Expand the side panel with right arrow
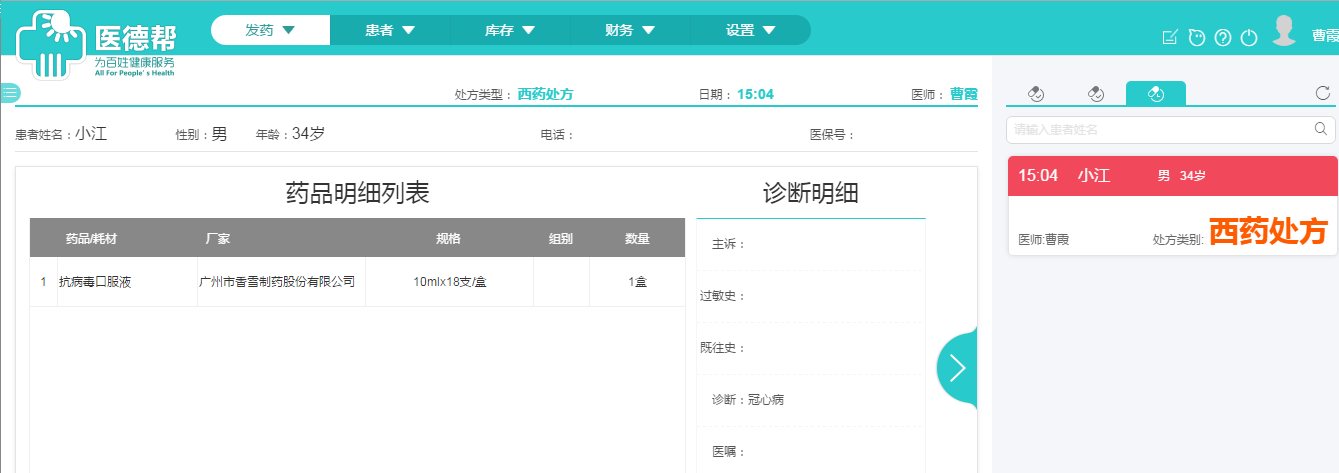Screen dimensions: 1339x473 (x=957, y=368)
